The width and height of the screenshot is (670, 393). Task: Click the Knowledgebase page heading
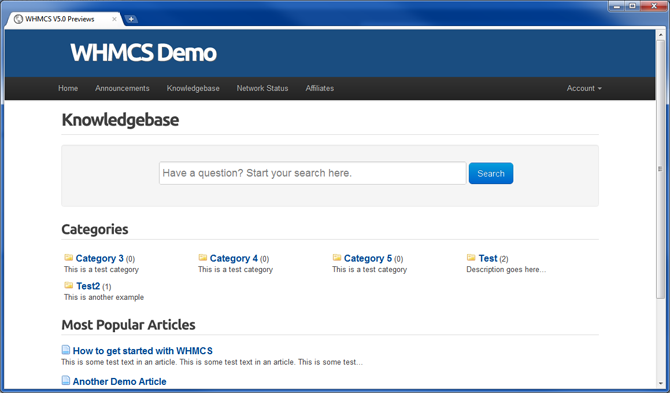point(120,120)
